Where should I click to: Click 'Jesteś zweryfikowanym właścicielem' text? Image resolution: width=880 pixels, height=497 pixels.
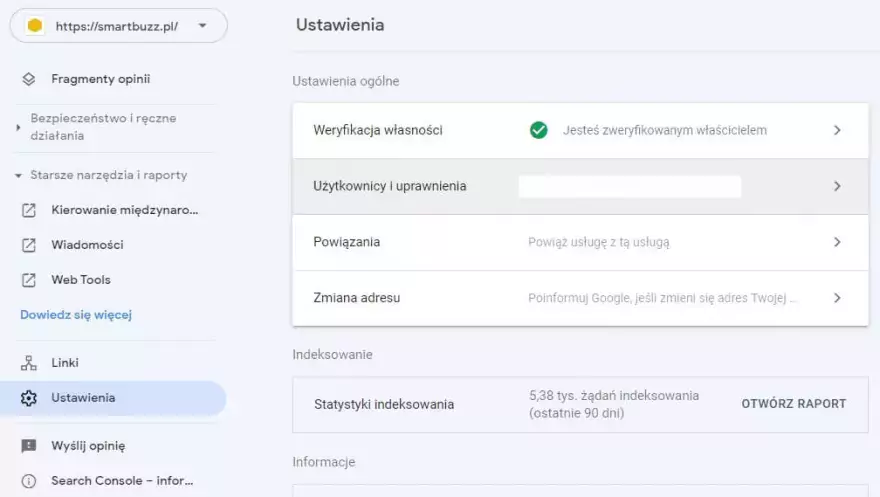pyautogui.click(x=664, y=130)
